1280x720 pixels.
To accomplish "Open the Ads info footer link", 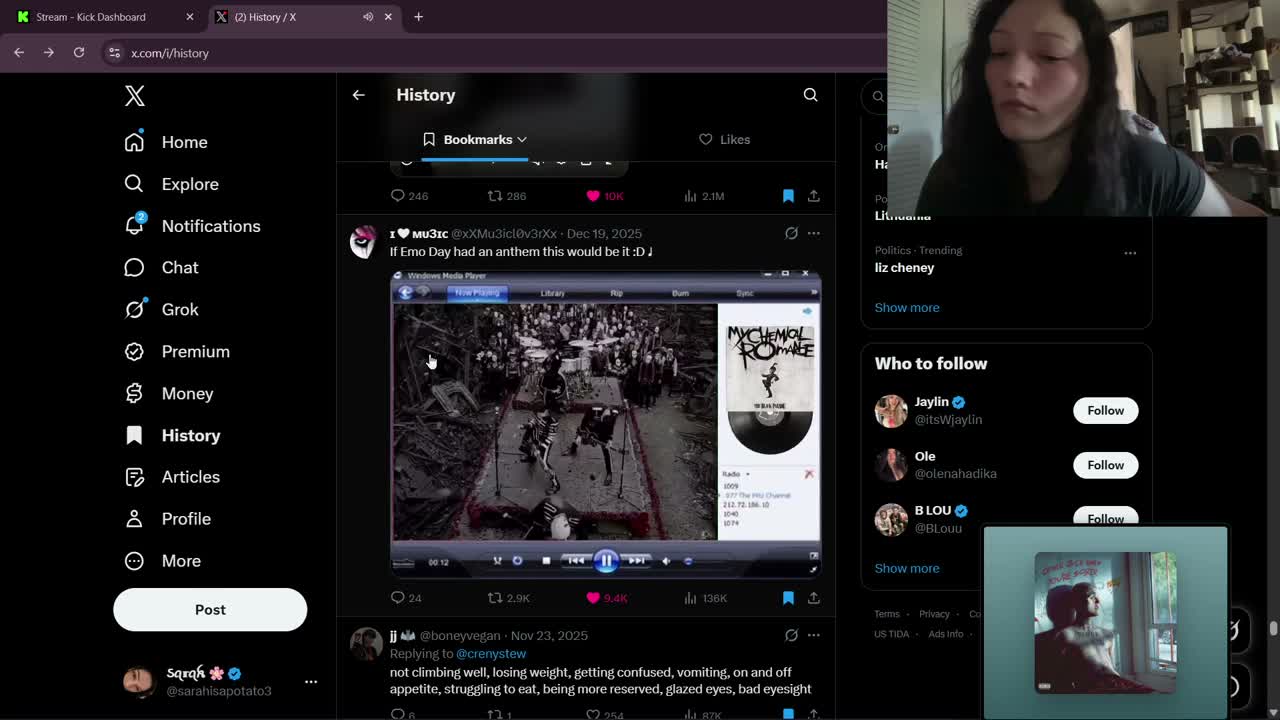I will pyautogui.click(x=945, y=634).
